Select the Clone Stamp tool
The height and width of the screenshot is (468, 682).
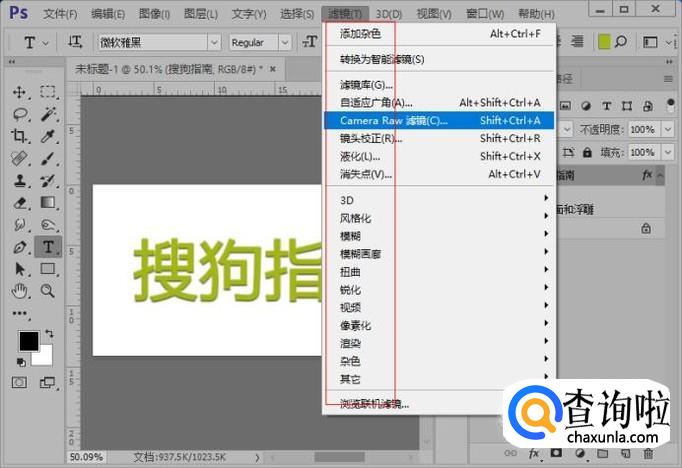19,181
